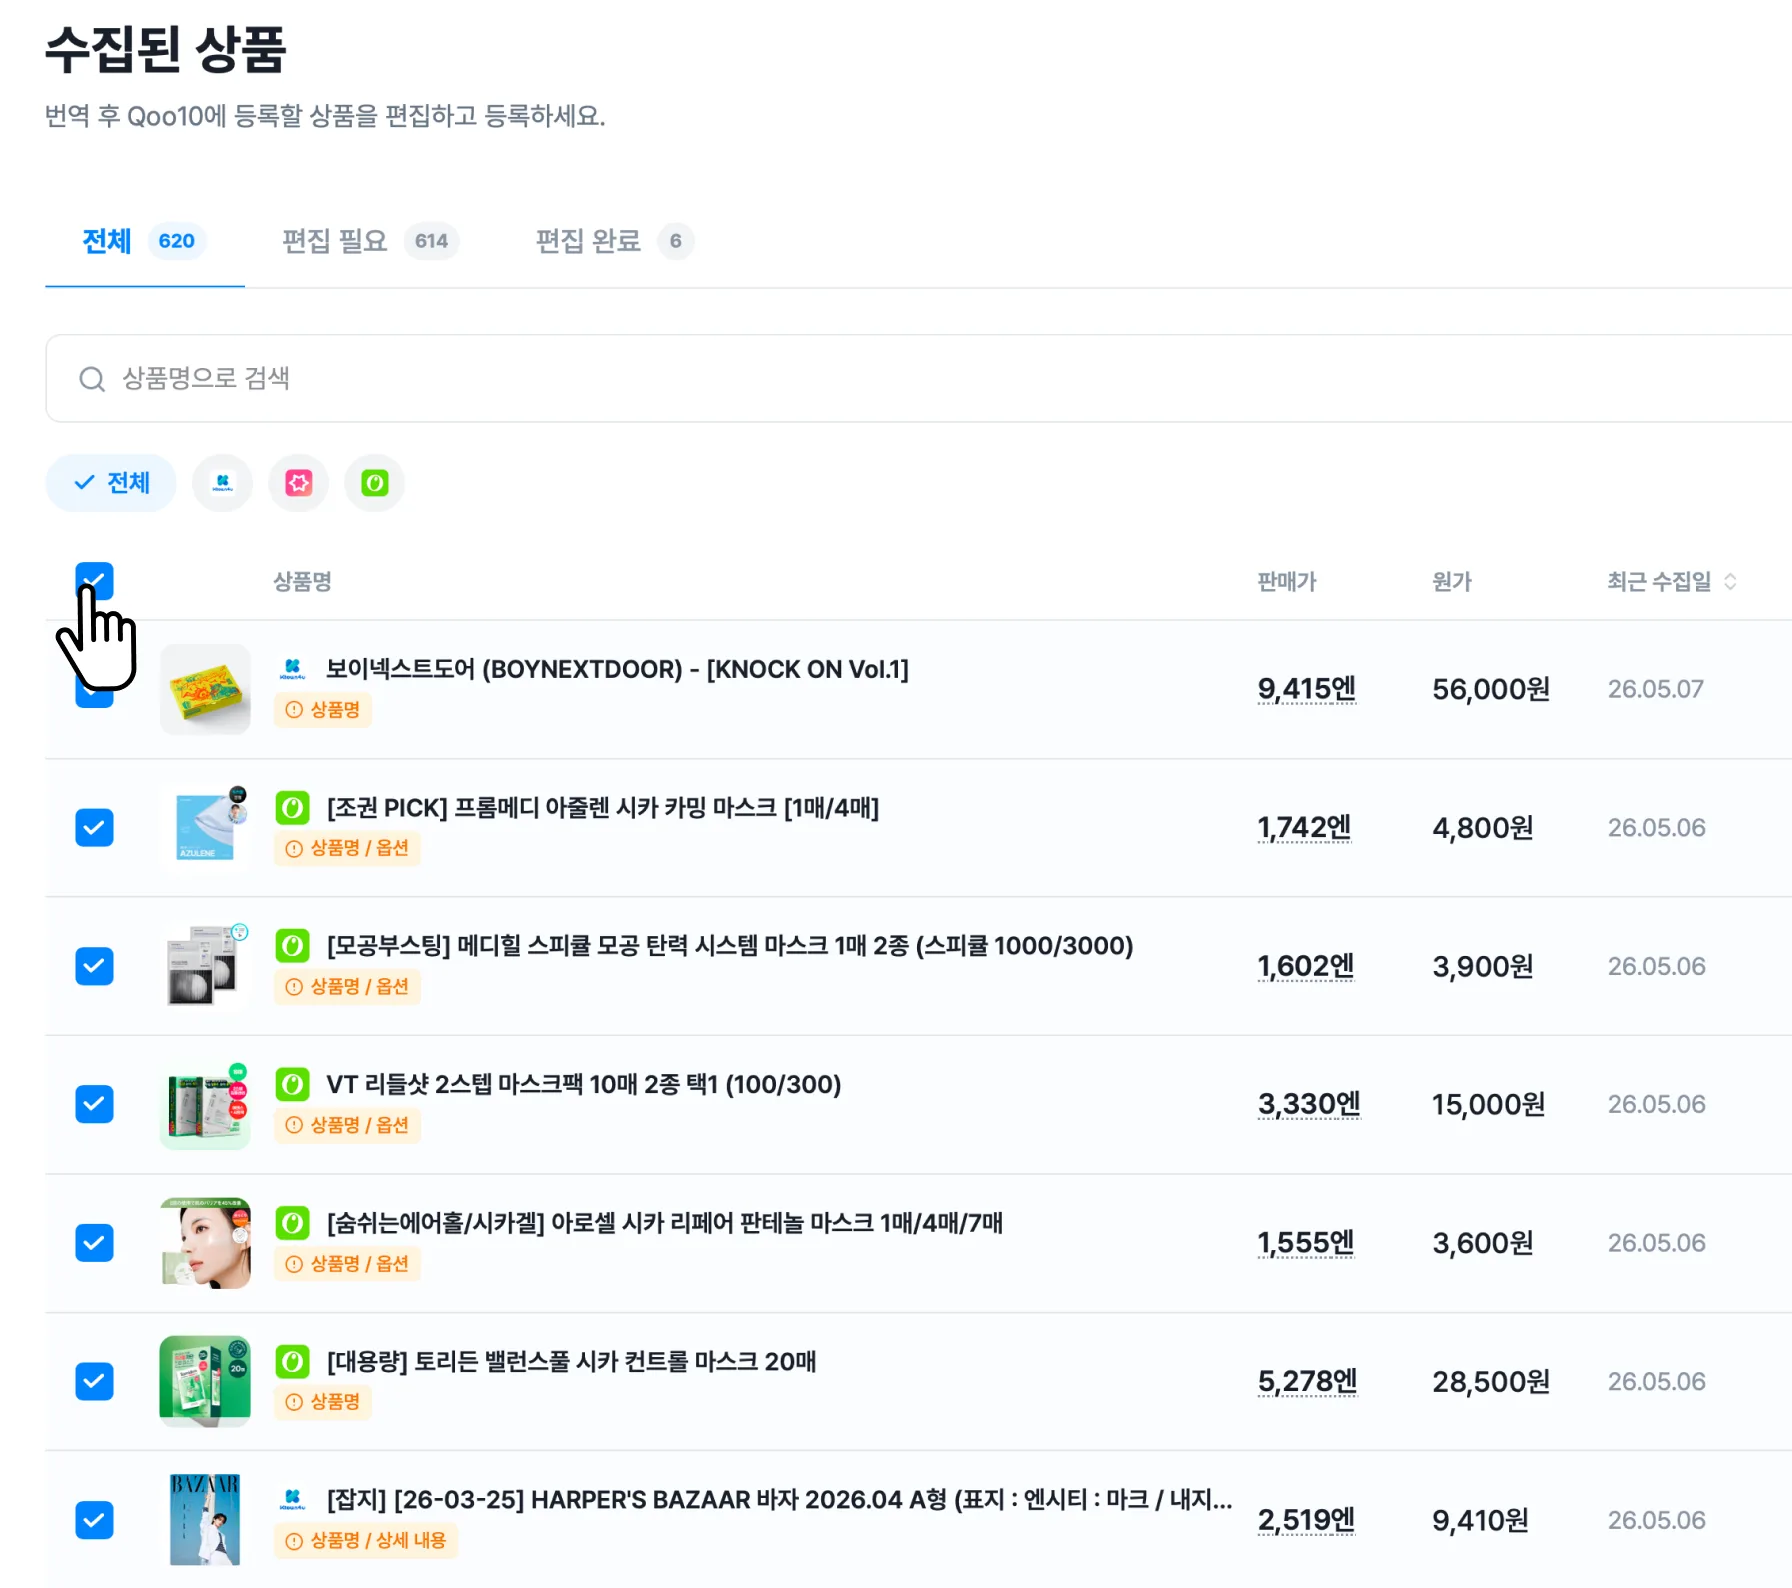Click the 28,500원 cost value
The image size is (1792, 1588).
click(x=1491, y=1381)
